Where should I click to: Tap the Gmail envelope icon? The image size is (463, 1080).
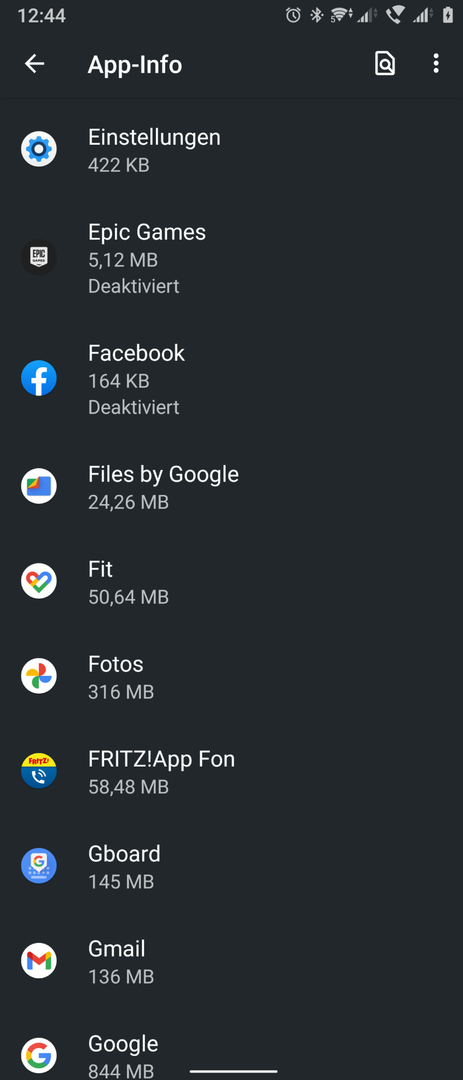click(x=39, y=961)
